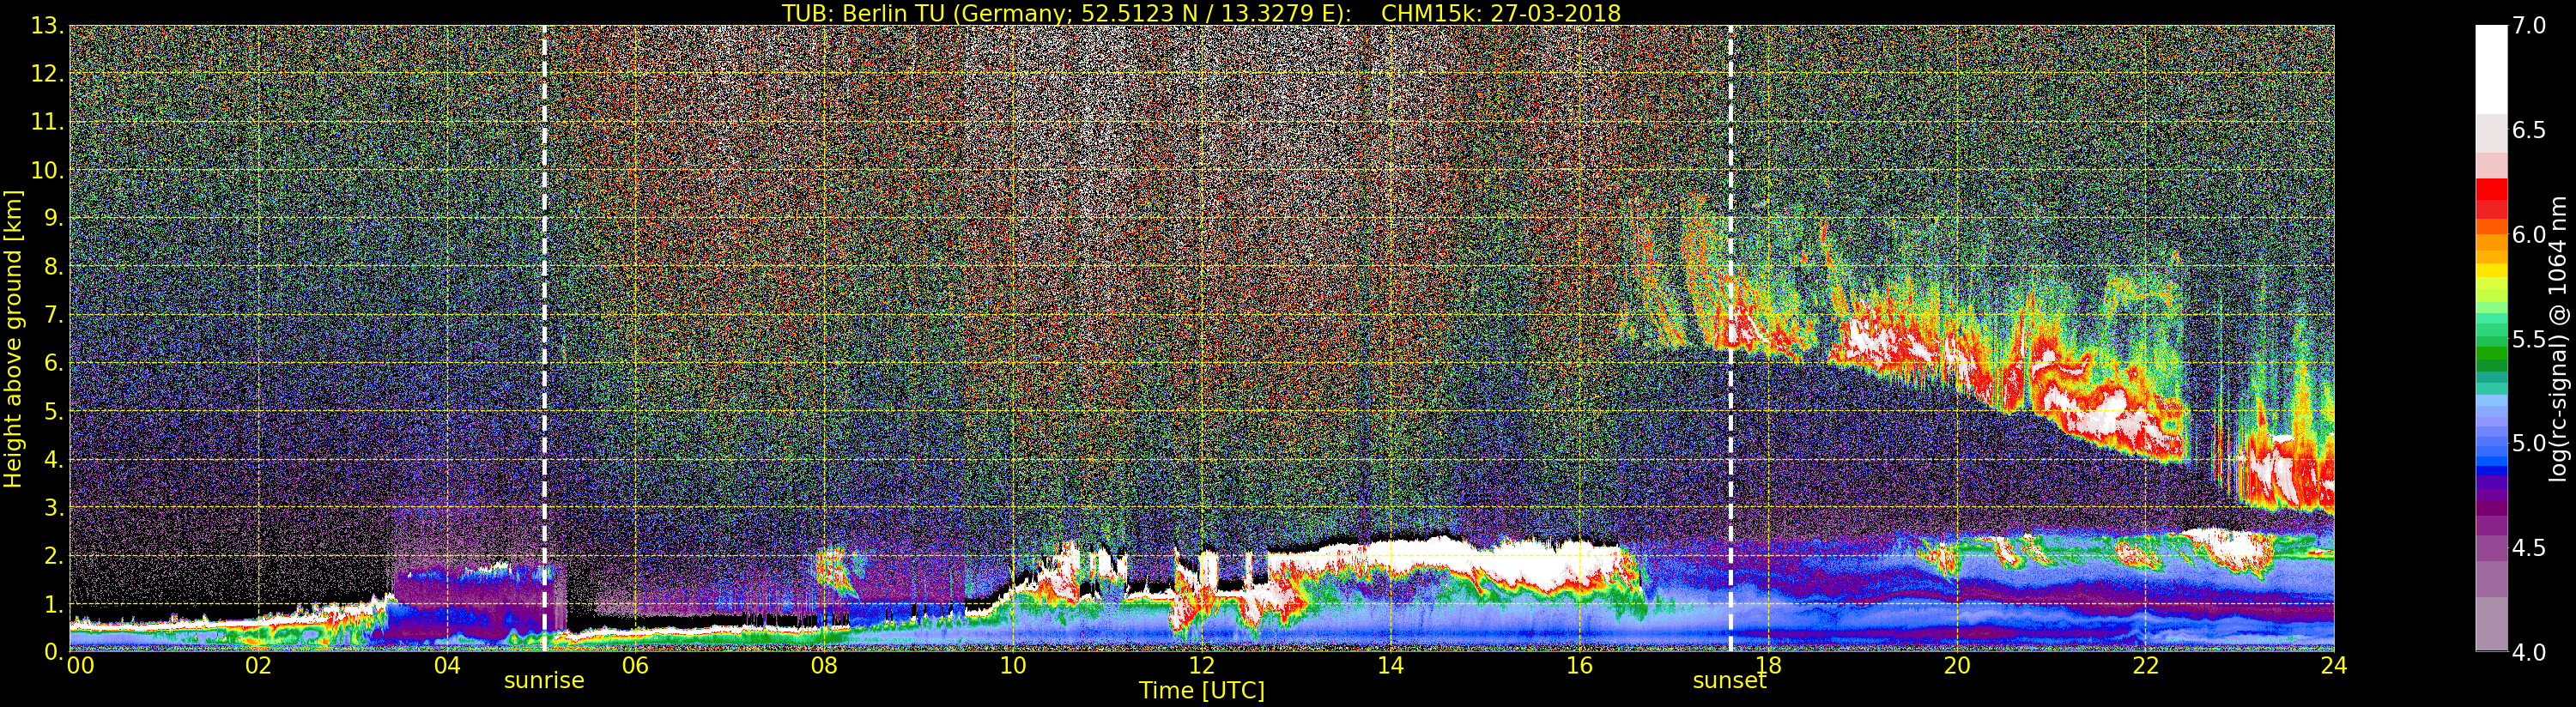Click the '2.' tick on the height axis
Screen dimensions: 2576x707
tap(55, 556)
